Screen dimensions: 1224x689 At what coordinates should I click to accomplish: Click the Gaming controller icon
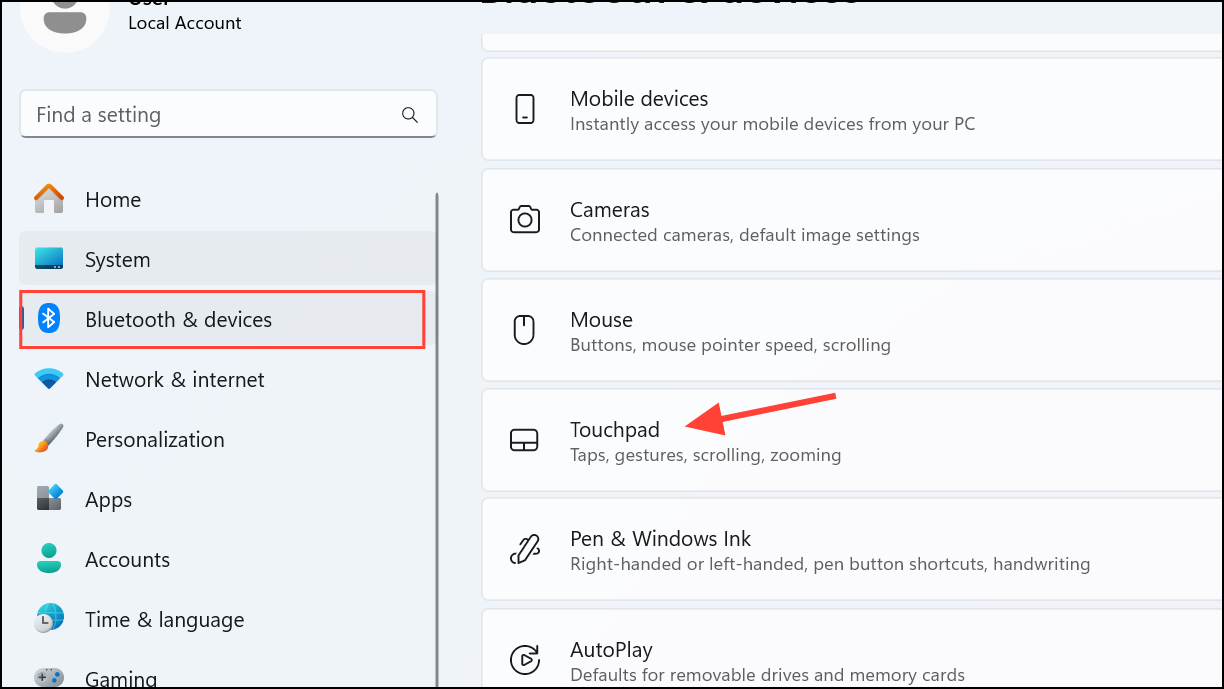48,678
